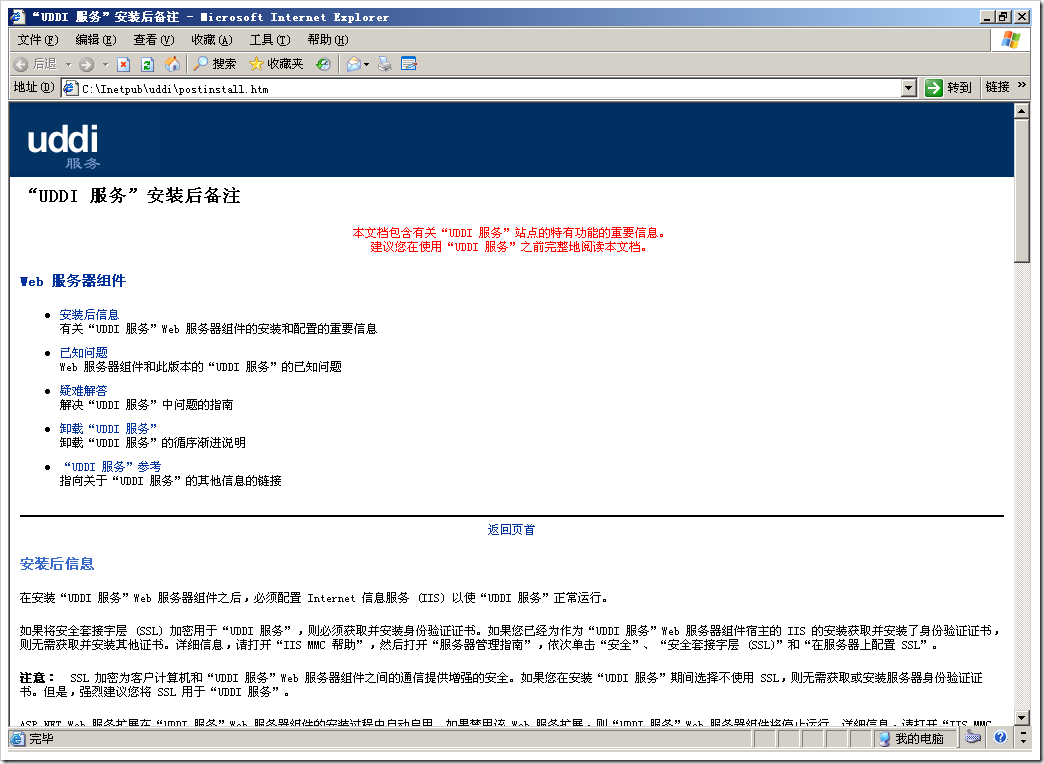Viewport: 1044px width, 764px height.
Task: Click text 卸载“UDDI 服务”的循序渐进说明
Action: (x=152, y=442)
